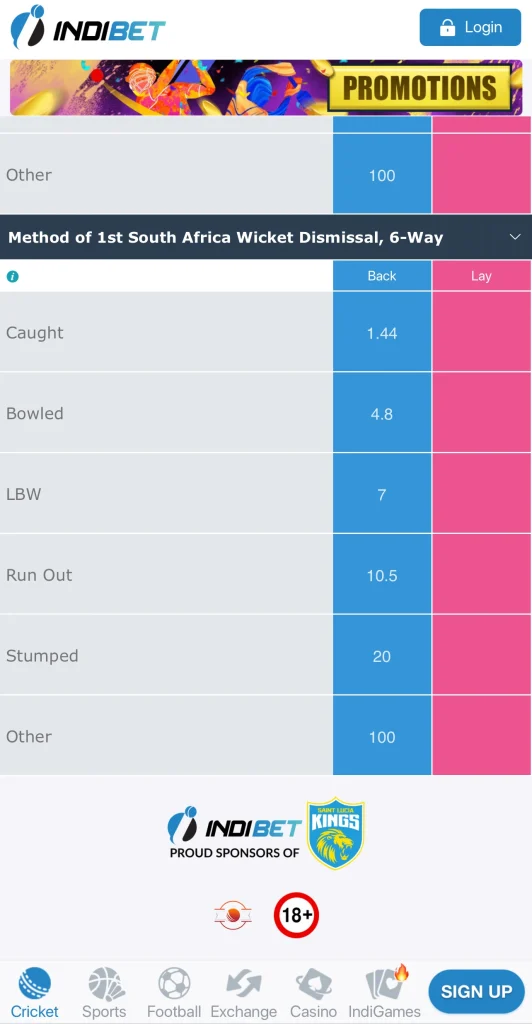532x1024 pixels.
Task: Go to the Football section
Action: click(174, 993)
